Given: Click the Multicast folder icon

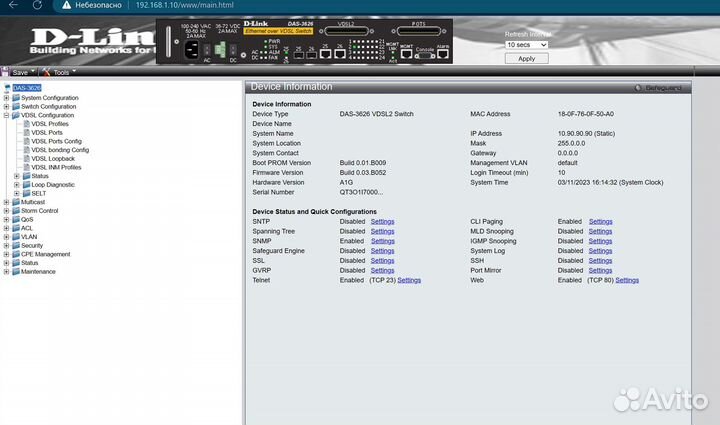Looking at the screenshot, I should [x=16, y=202].
